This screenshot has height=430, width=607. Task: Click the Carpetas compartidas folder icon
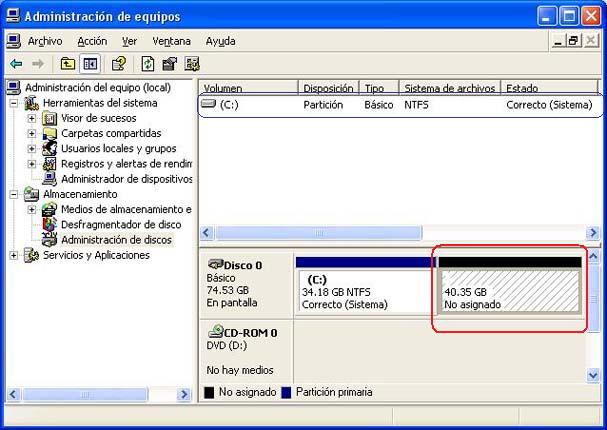(x=50, y=133)
